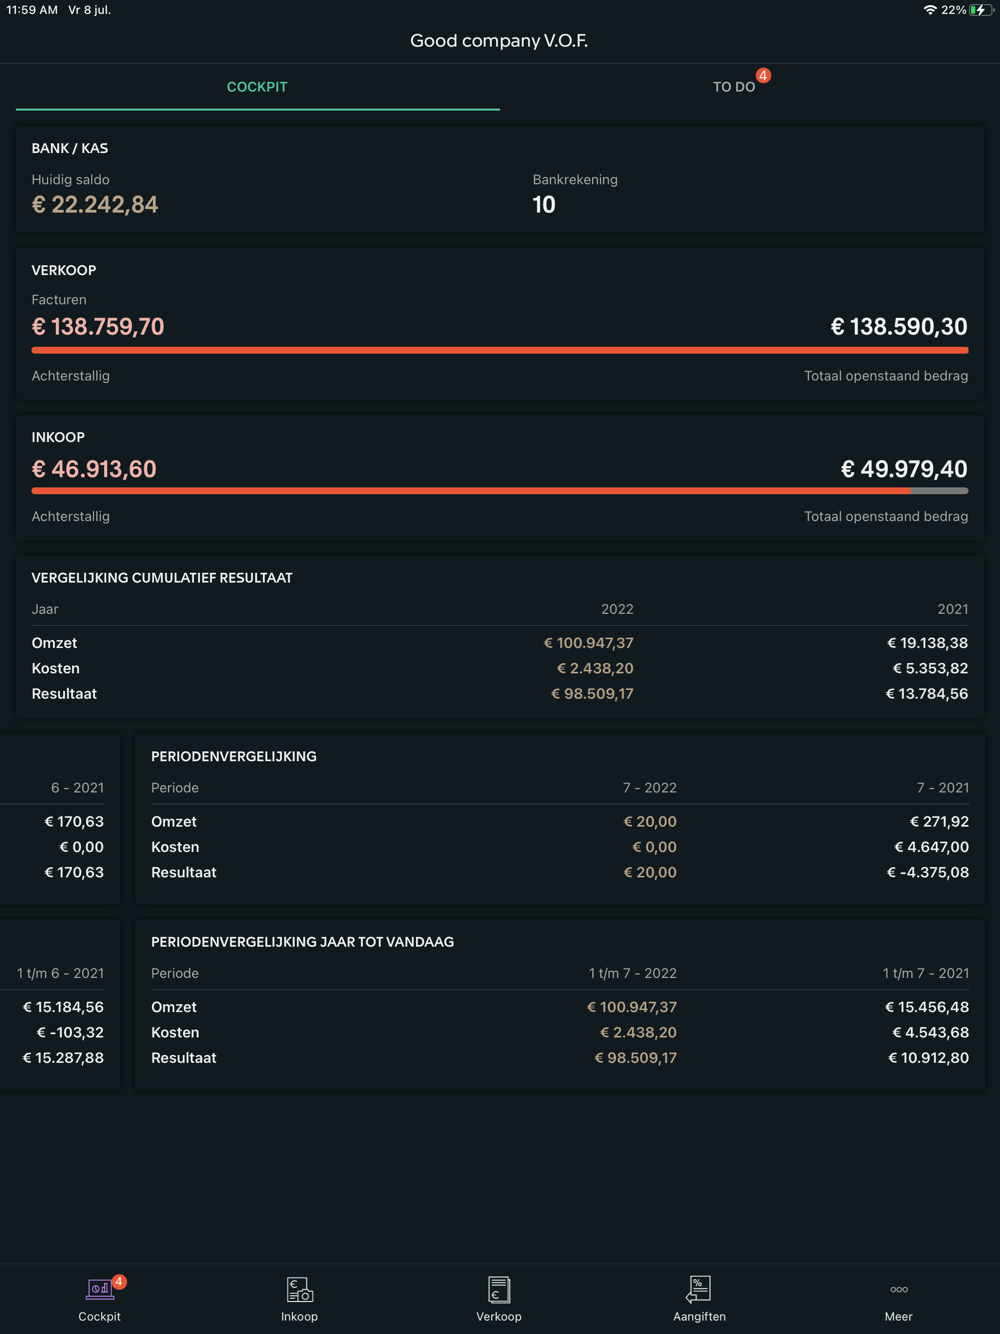Tap the Bankrekening count of 10
This screenshot has width=1000, height=1334.
(x=544, y=205)
